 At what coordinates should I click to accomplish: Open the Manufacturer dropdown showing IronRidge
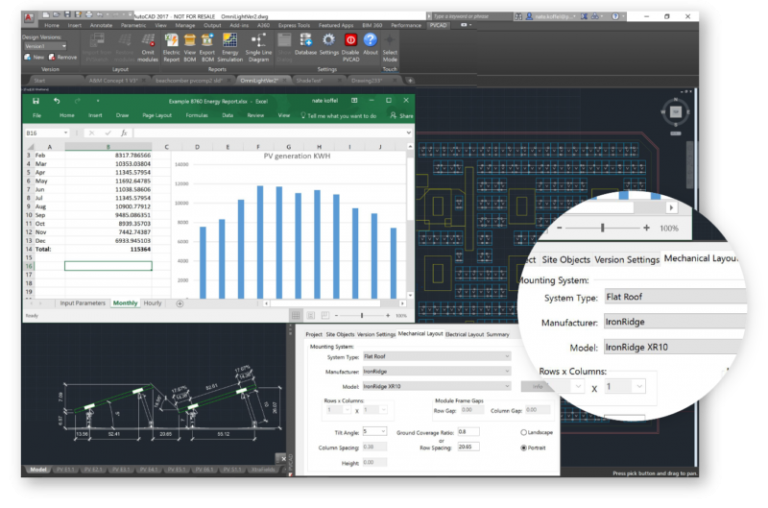pyautogui.click(x=435, y=371)
